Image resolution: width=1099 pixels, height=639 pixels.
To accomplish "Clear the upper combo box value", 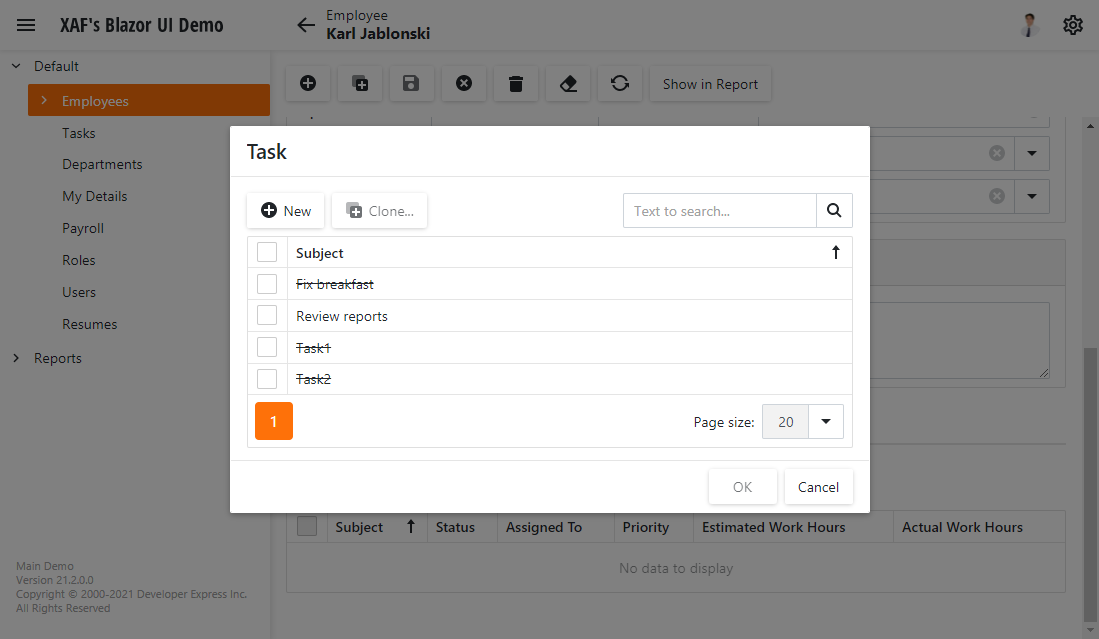I will coord(997,153).
